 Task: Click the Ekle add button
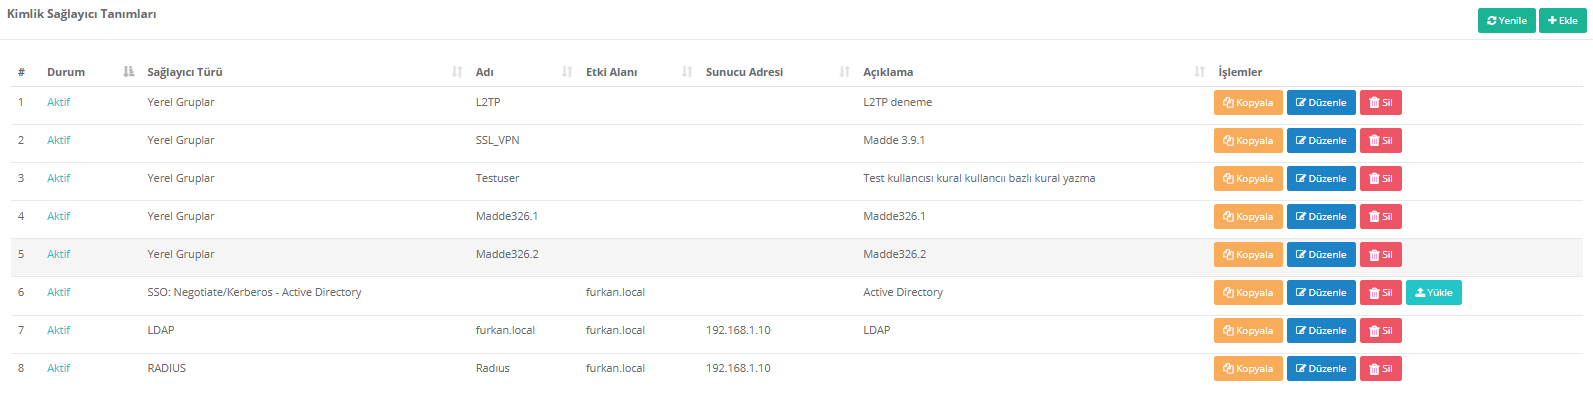tap(1562, 21)
